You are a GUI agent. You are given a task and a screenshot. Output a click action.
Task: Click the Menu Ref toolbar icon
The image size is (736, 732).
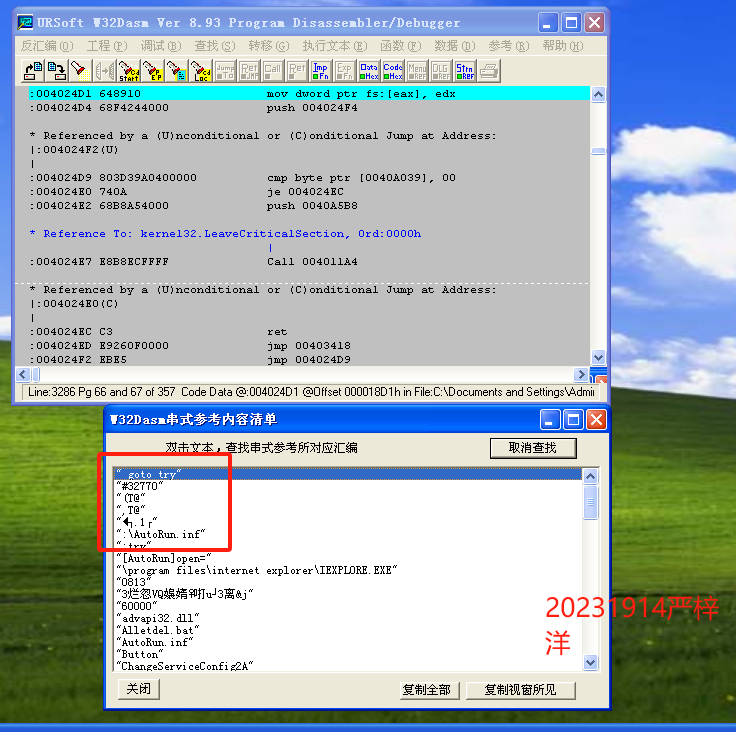(417, 71)
